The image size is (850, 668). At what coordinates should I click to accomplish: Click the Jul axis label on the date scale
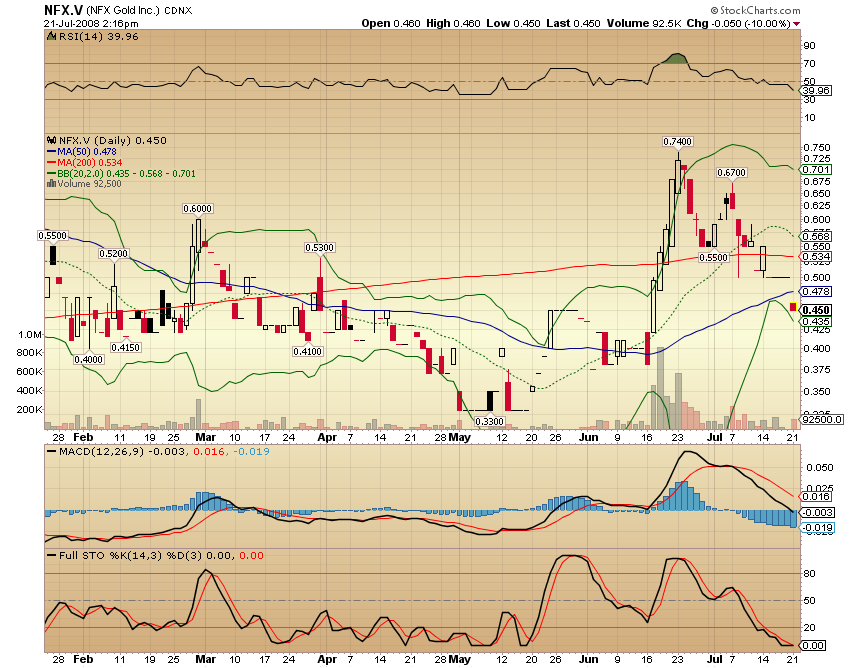[716, 437]
